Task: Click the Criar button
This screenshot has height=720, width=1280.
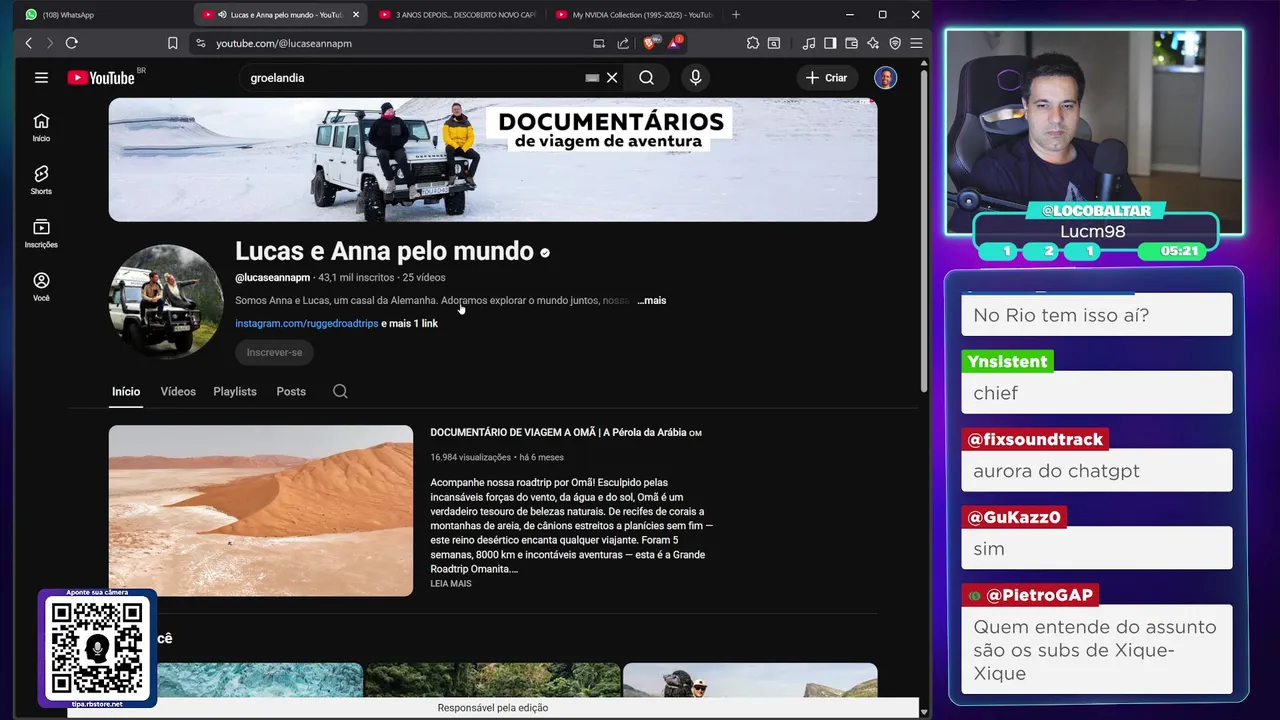Action: [x=826, y=77]
